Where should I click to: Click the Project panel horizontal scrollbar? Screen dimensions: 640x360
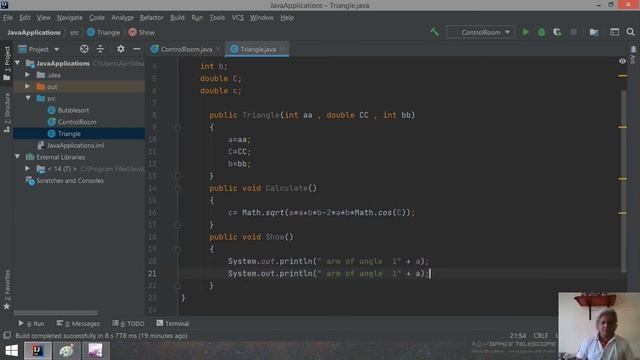tap(56, 313)
